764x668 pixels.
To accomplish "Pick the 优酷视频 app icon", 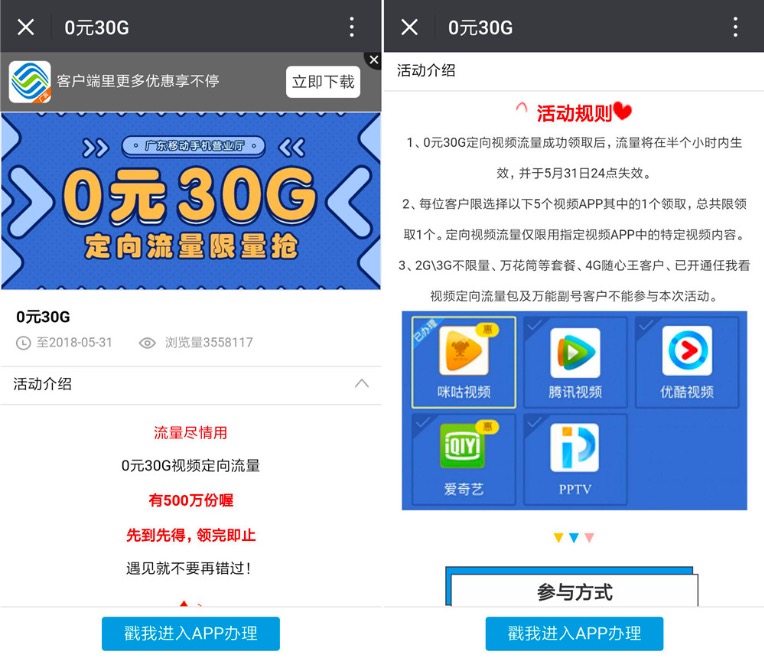I will [687, 351].
